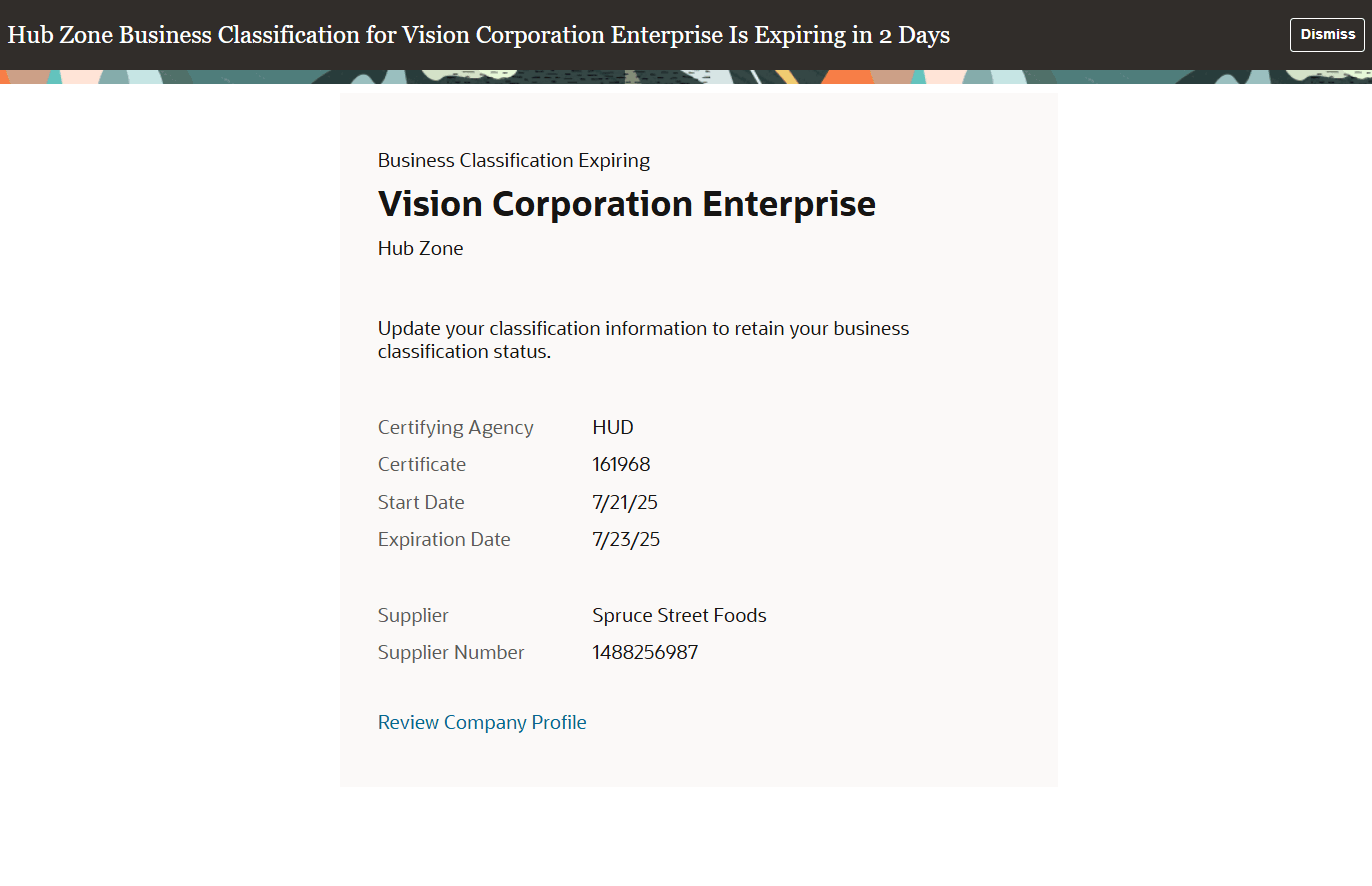This screenshot has width=1372, height=886.
Task: Click the Start Date label
Action: [x=421, y=502]
